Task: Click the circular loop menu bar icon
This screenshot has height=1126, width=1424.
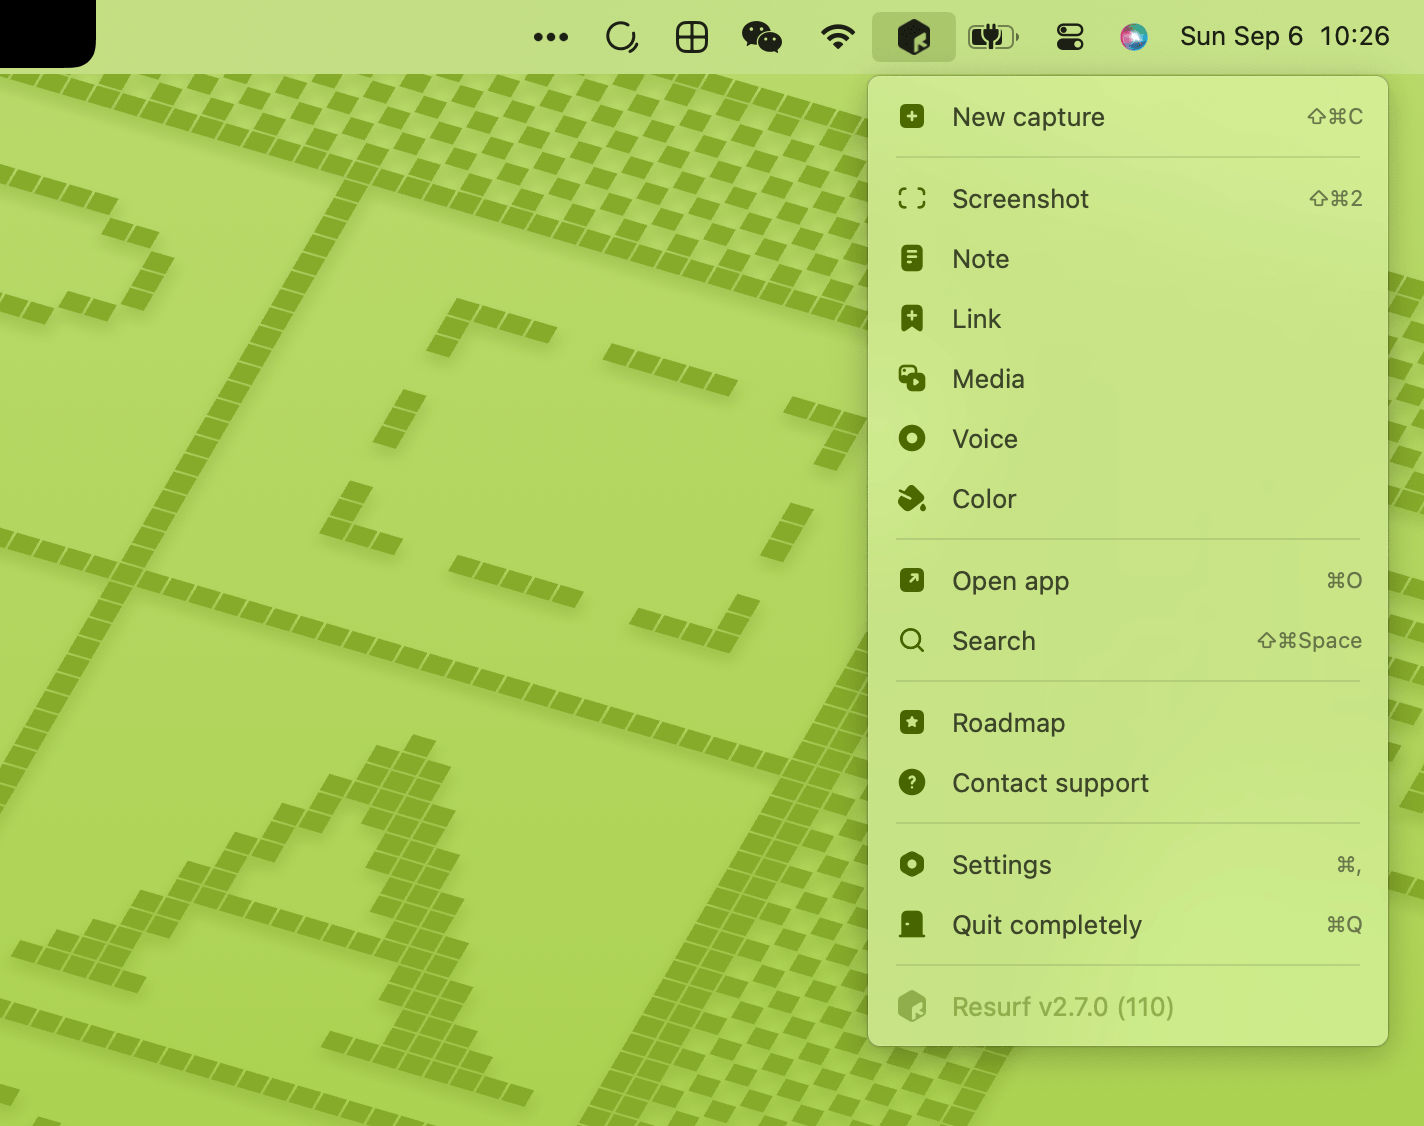Action: pyautogui.click(x=622, y=37)
